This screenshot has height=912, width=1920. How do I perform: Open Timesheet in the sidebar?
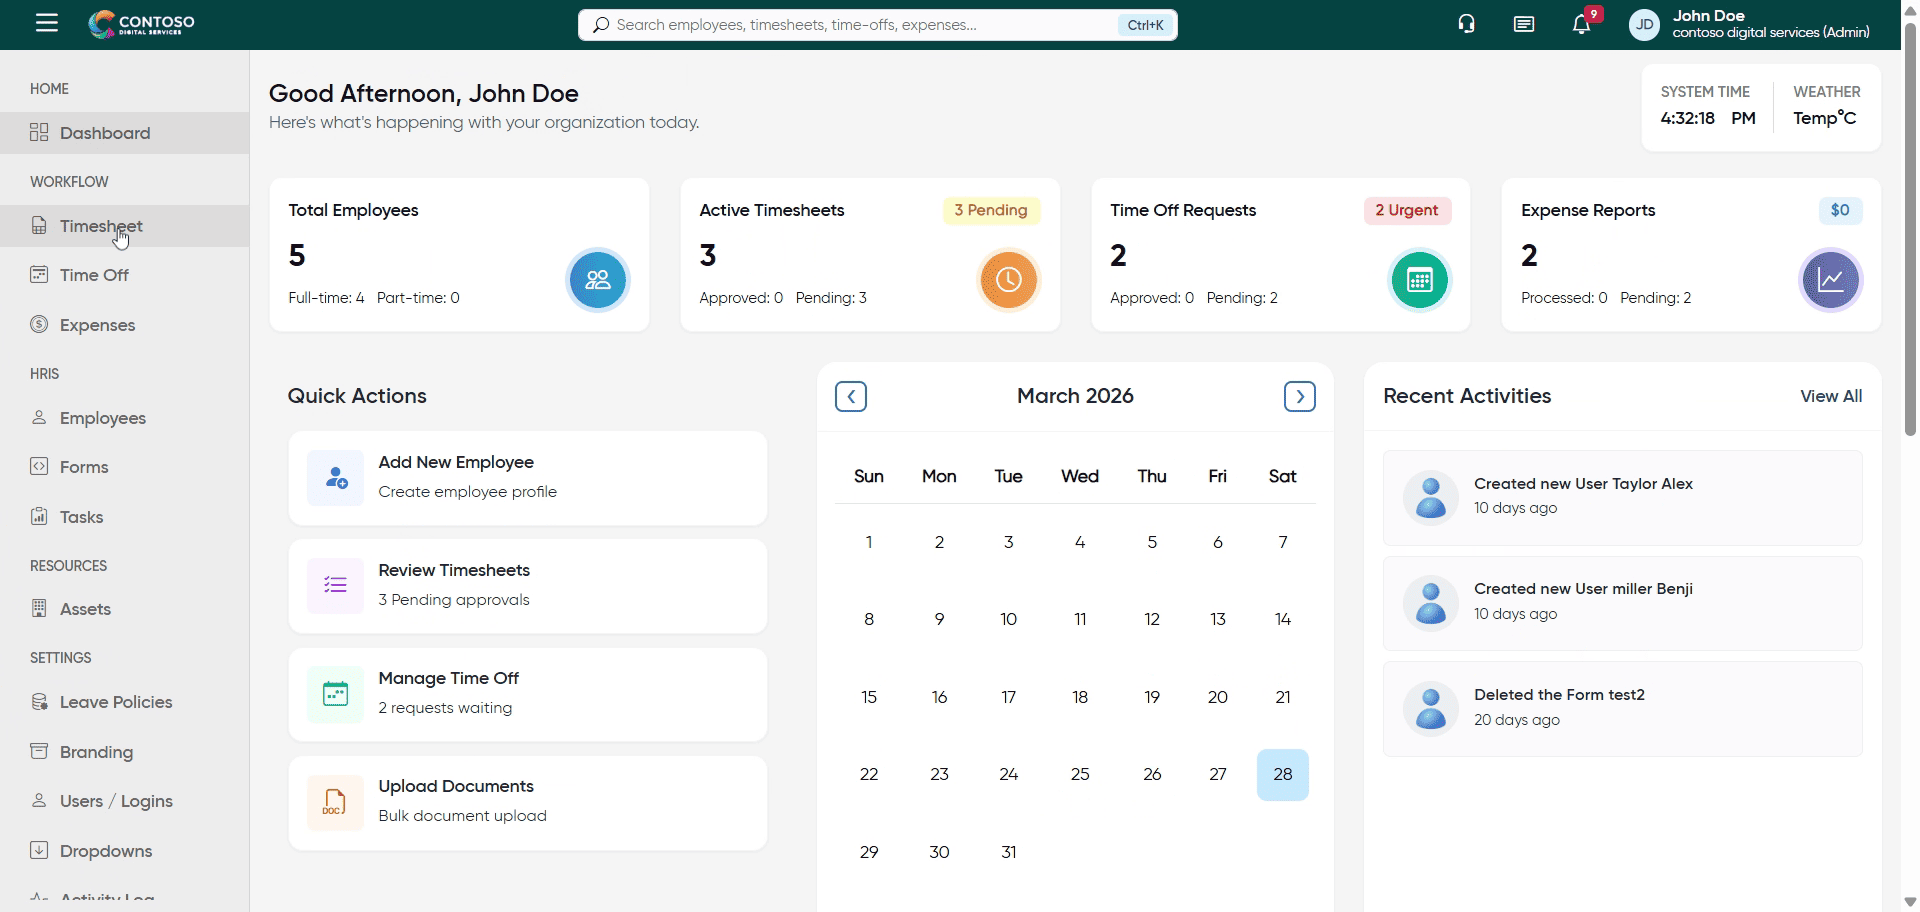(101, 226)
